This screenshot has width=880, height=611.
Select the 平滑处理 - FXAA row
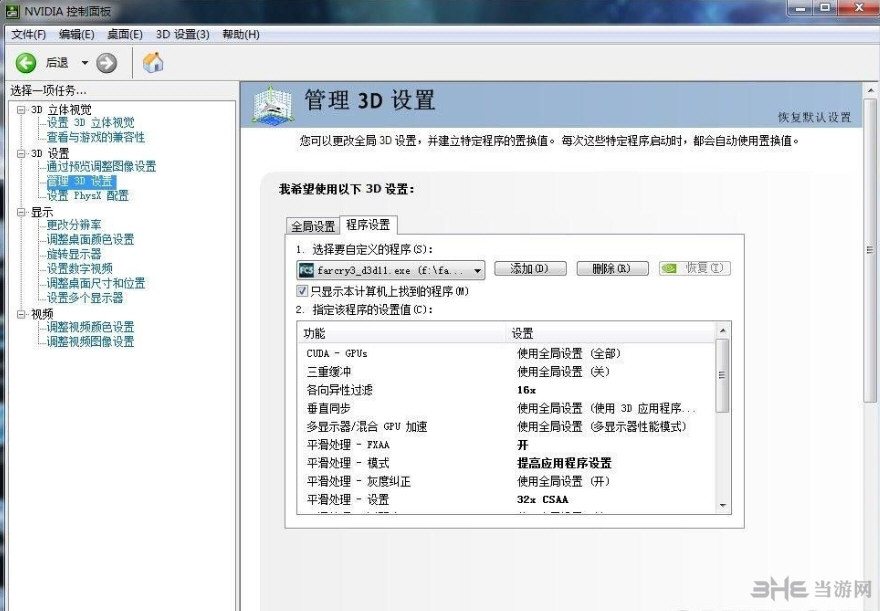507,445
